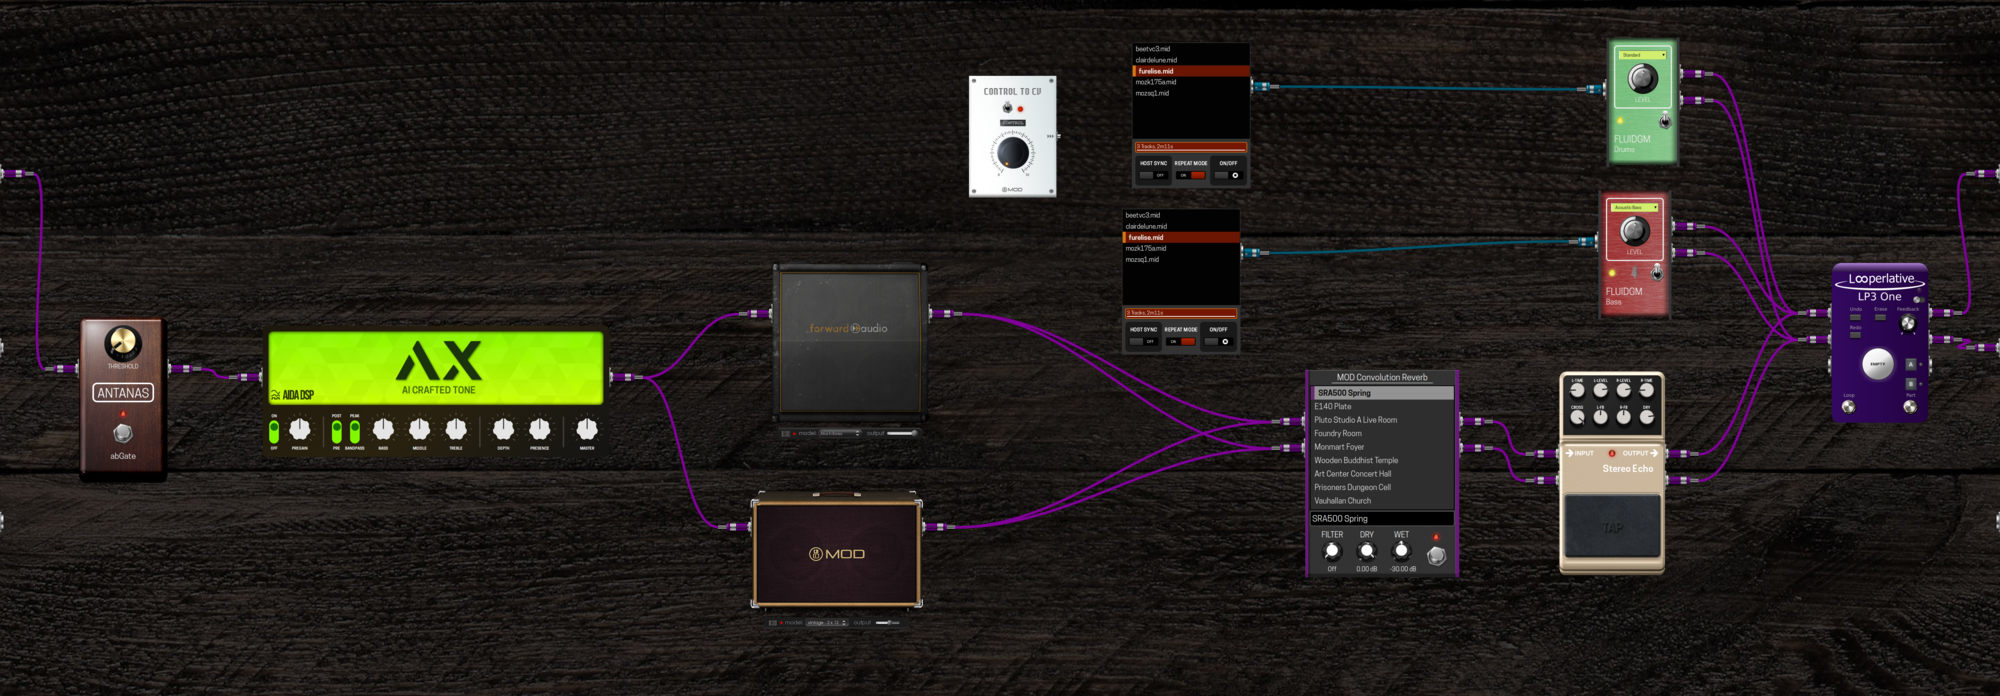Toggle ON/OFF on upper MIDI player
The height and width of the screenshot is (696, 2000).
[x=1228, y=175]
